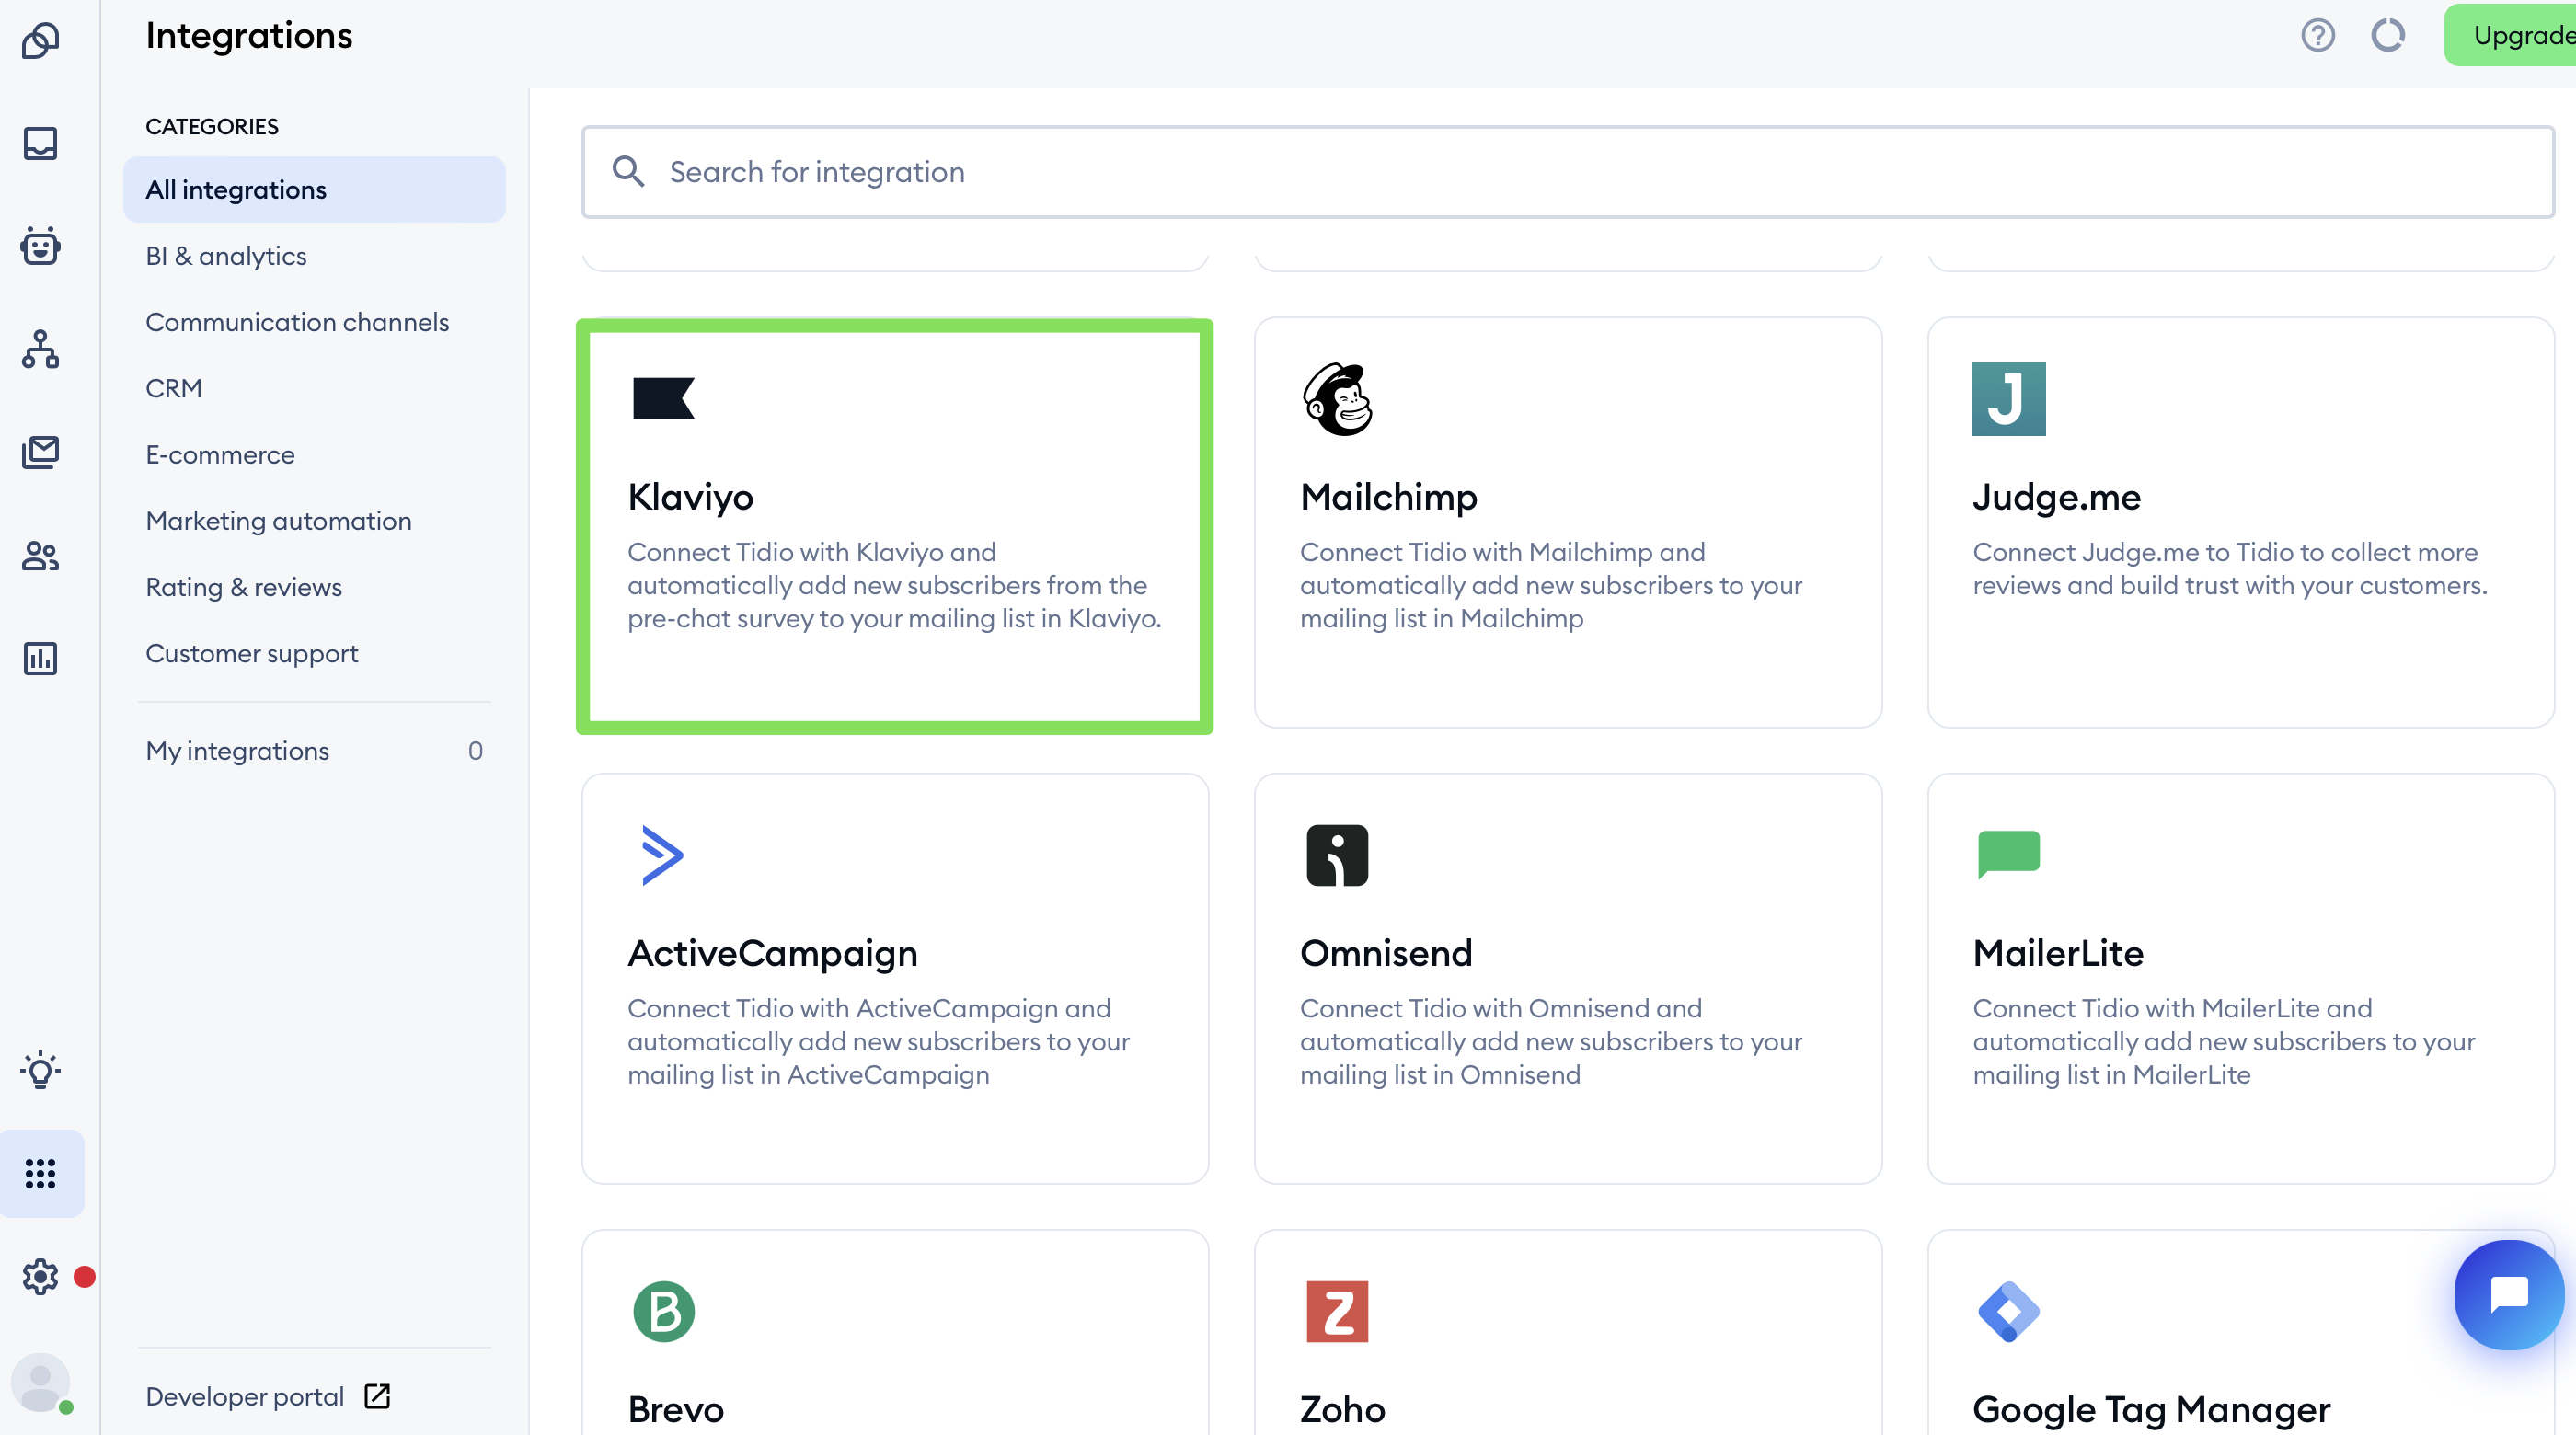Click the Search for integration field

pos(1568,172)
